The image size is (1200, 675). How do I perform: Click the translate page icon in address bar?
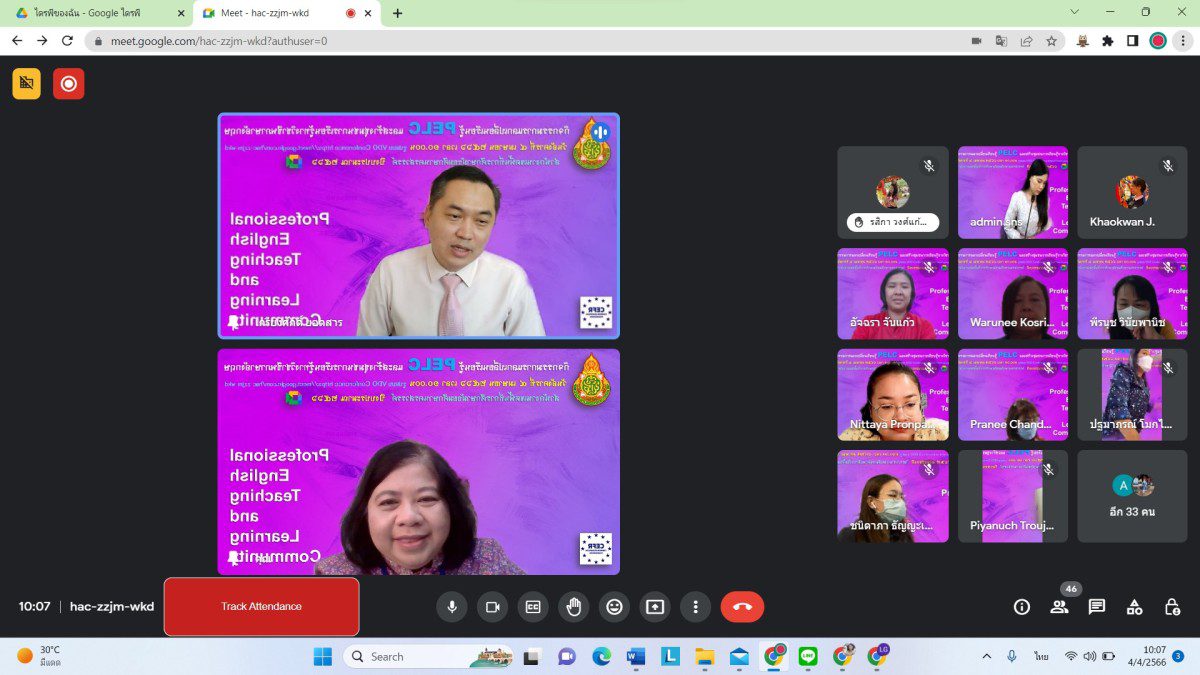point(1001,41)
